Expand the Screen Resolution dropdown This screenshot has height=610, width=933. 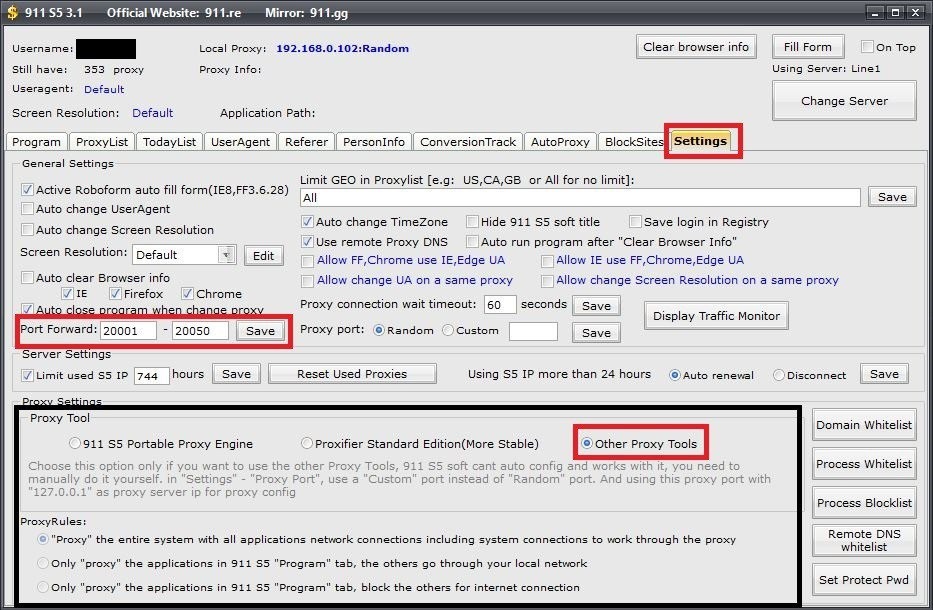coord(226,255)
